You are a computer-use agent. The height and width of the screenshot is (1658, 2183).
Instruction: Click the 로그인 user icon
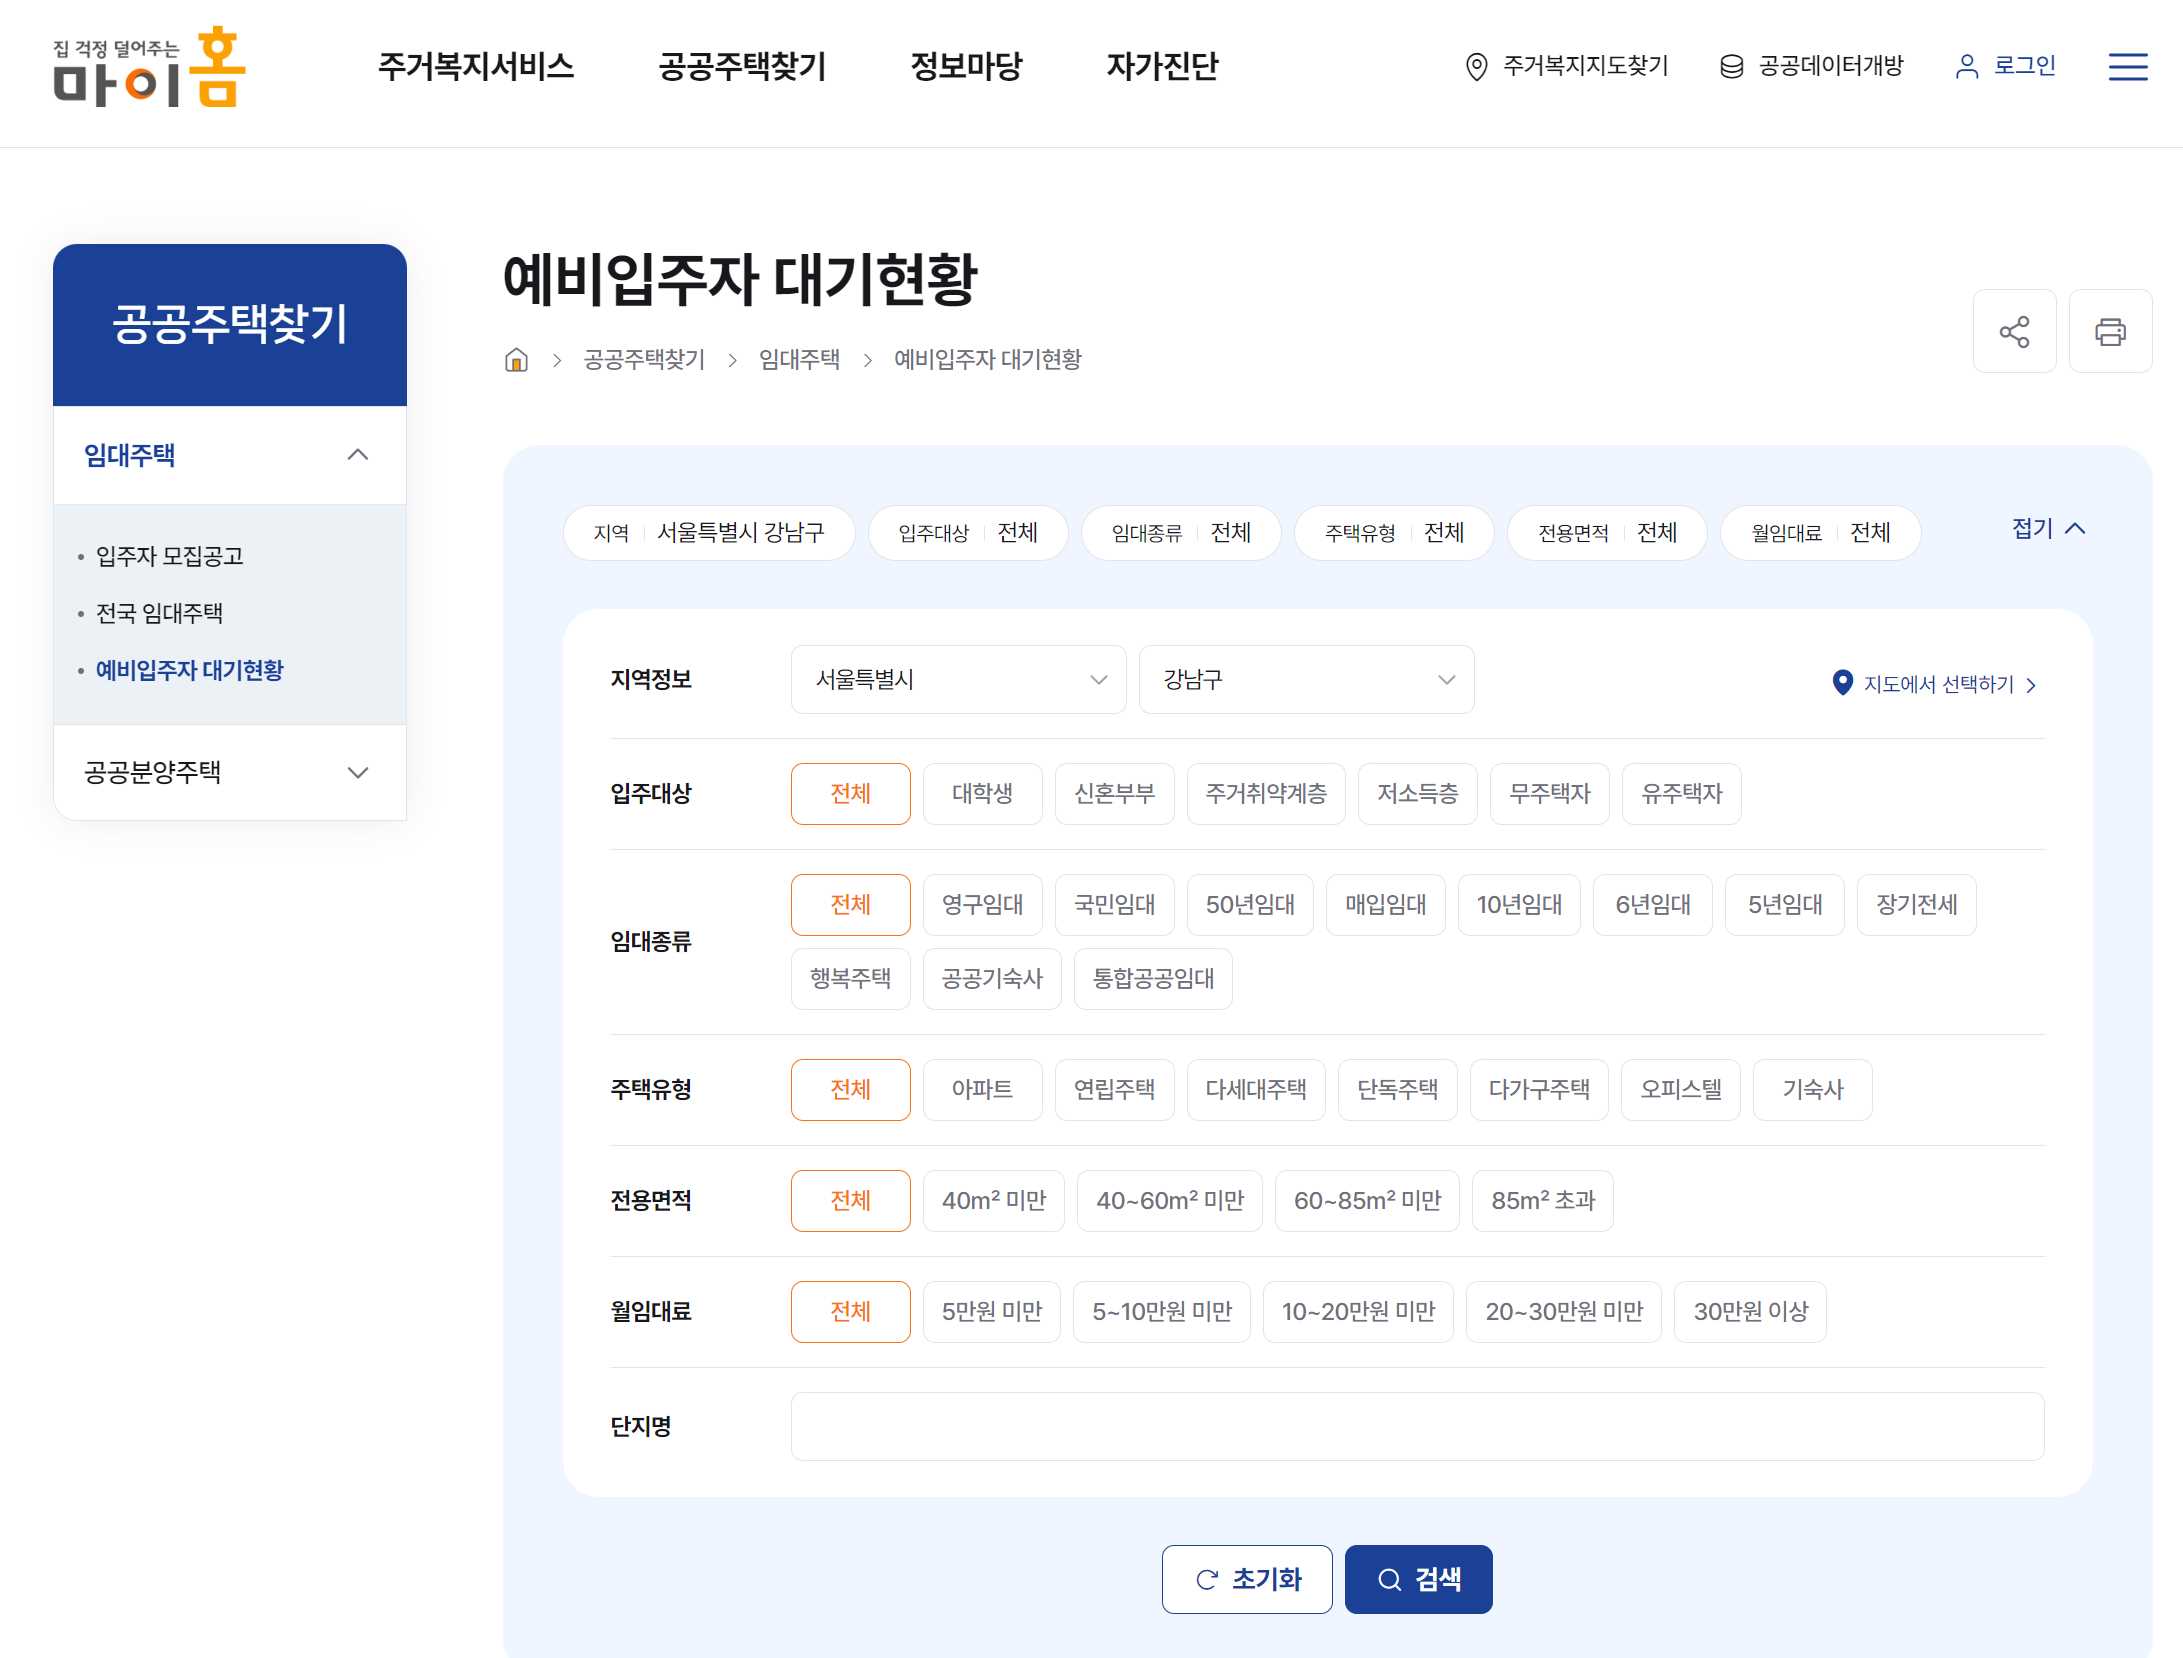pyautogui.click(x=1966, y=67)
